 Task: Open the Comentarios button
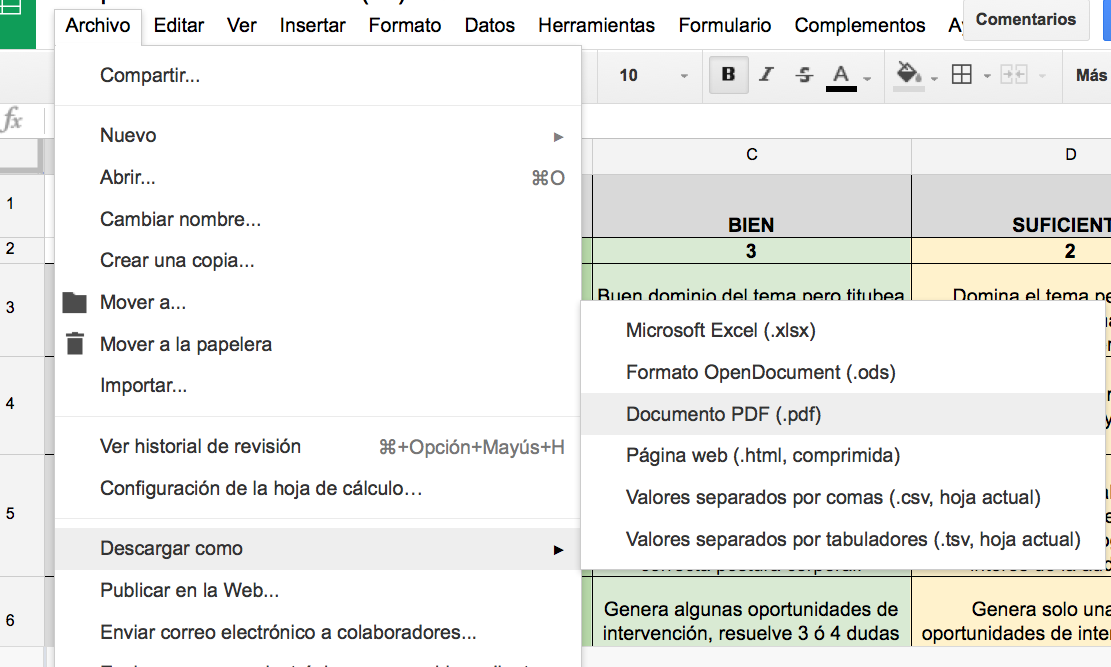[1025, 19]
